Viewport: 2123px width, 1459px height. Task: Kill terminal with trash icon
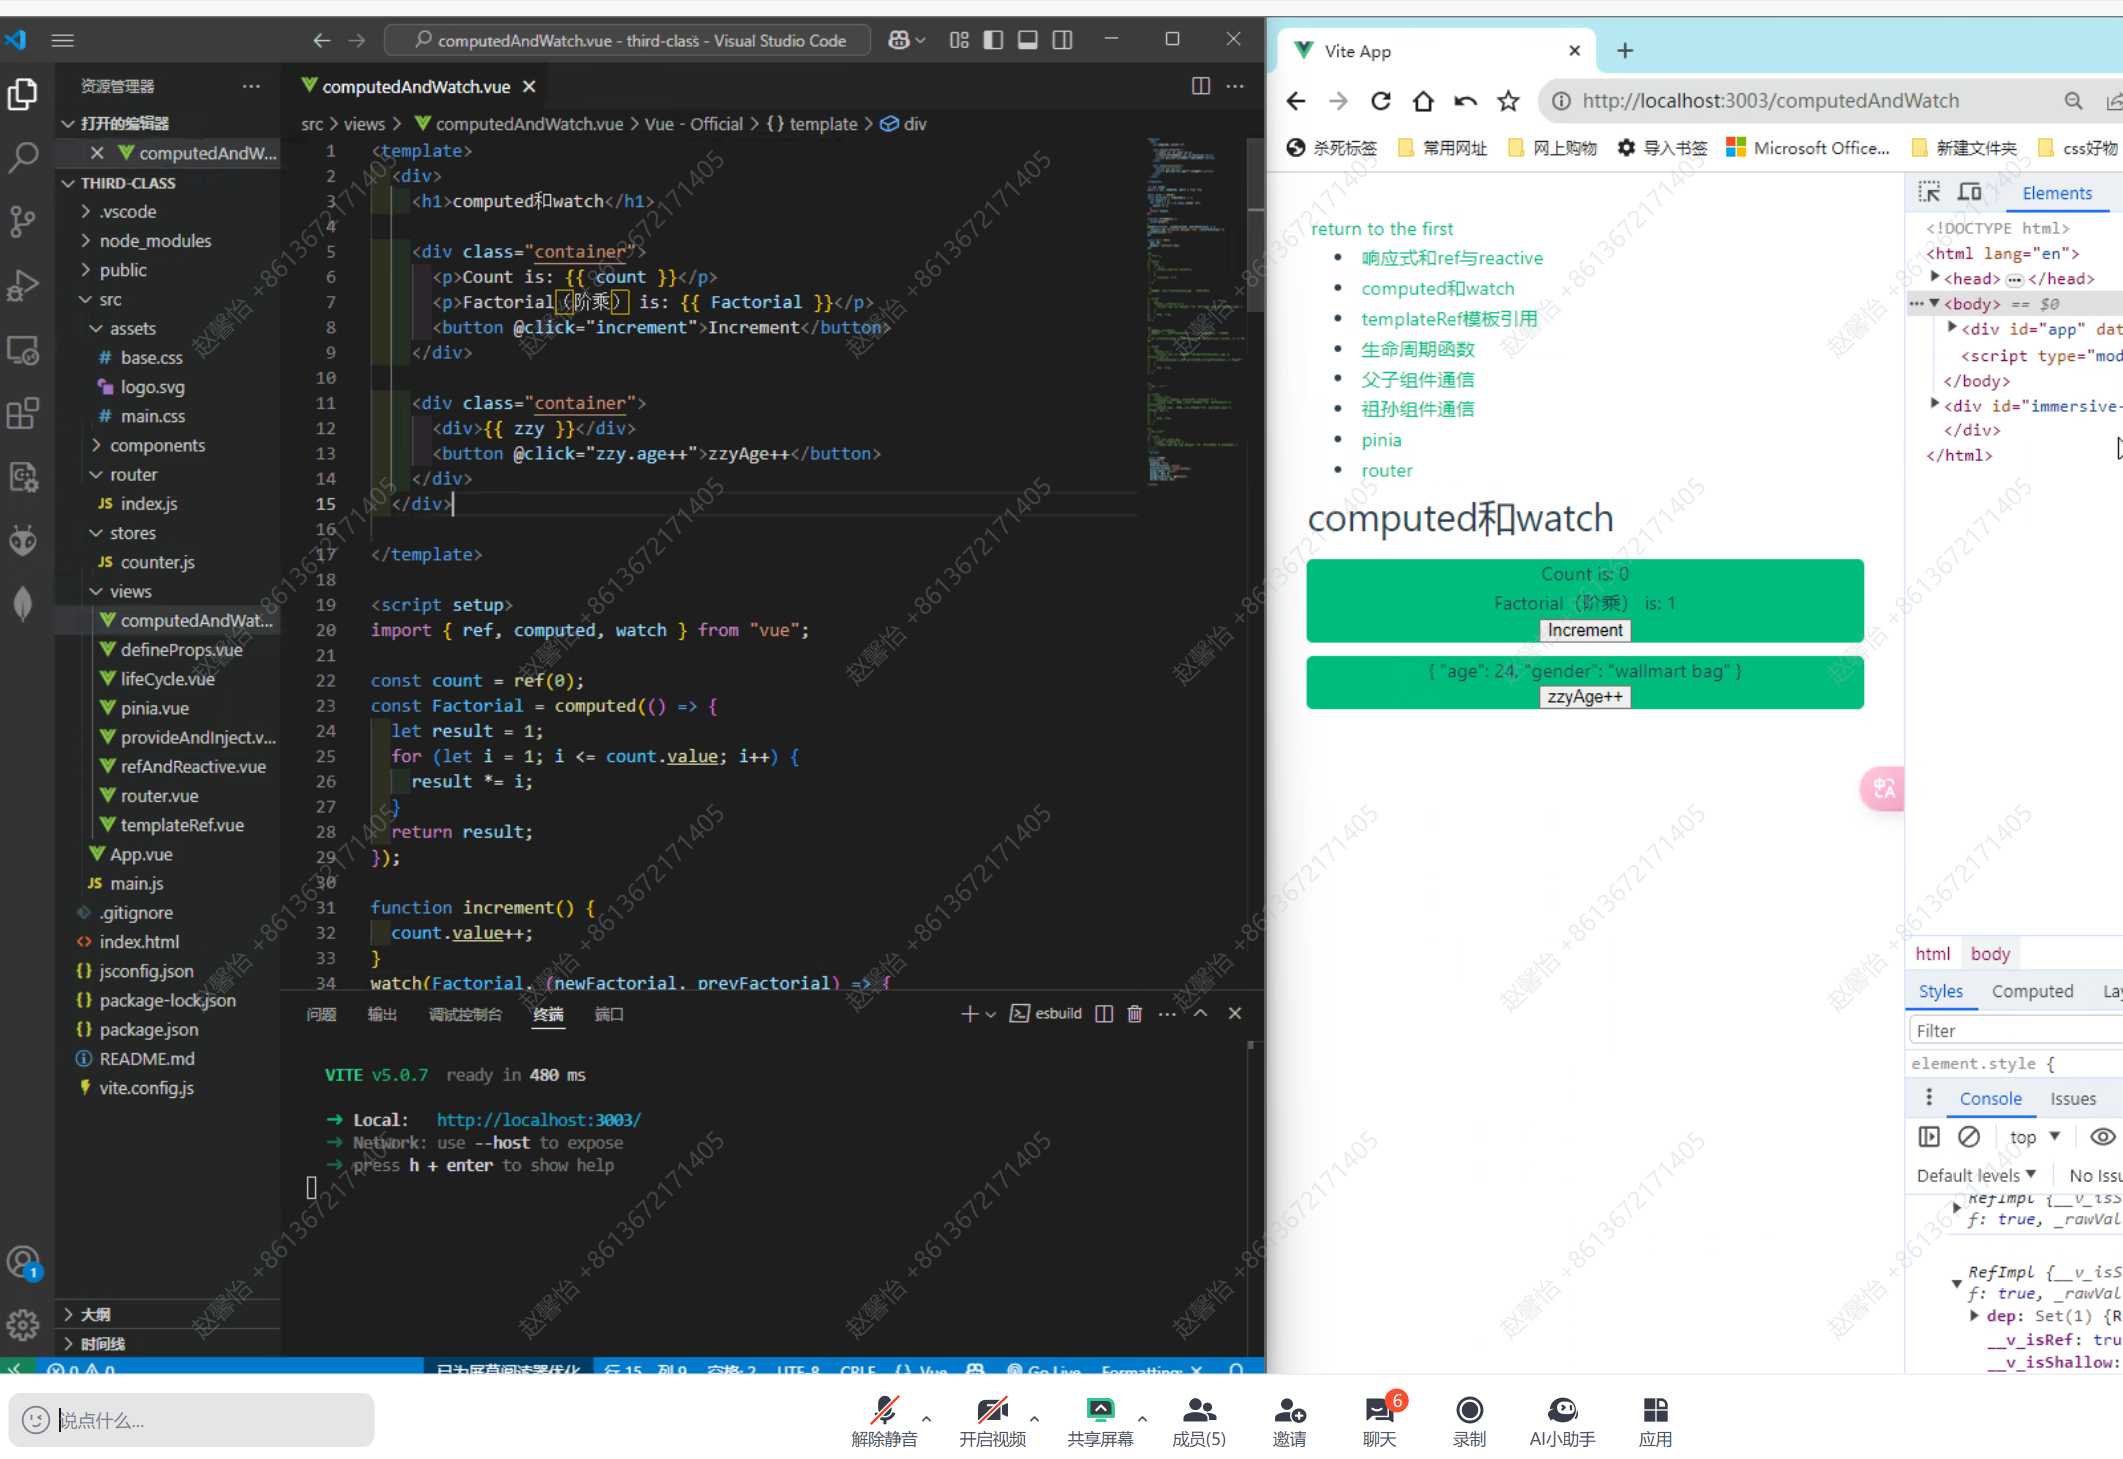pyautogui.click(x=1135, y=1014)
